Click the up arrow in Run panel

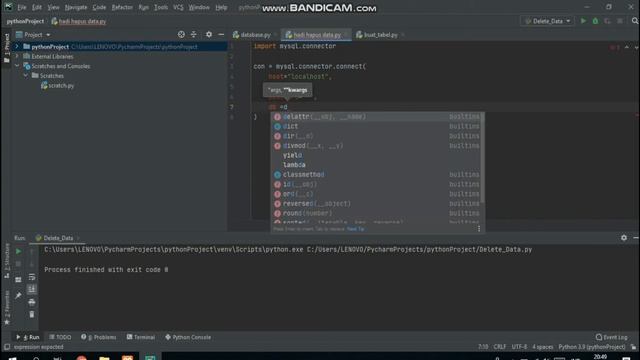pyautogui.click(x=32, y=251)
